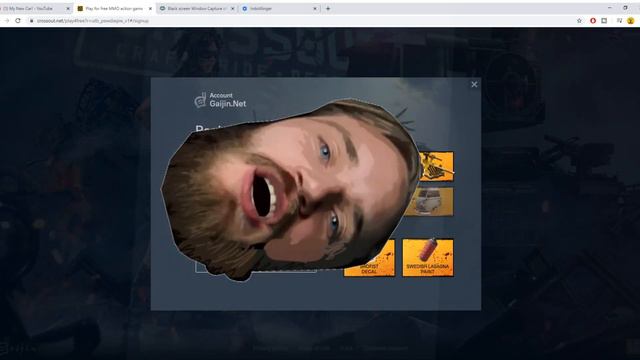Select the Swedish Lasagna Paint reward tile
Viewport: 640px width, 360px height.
pos(428,258)
